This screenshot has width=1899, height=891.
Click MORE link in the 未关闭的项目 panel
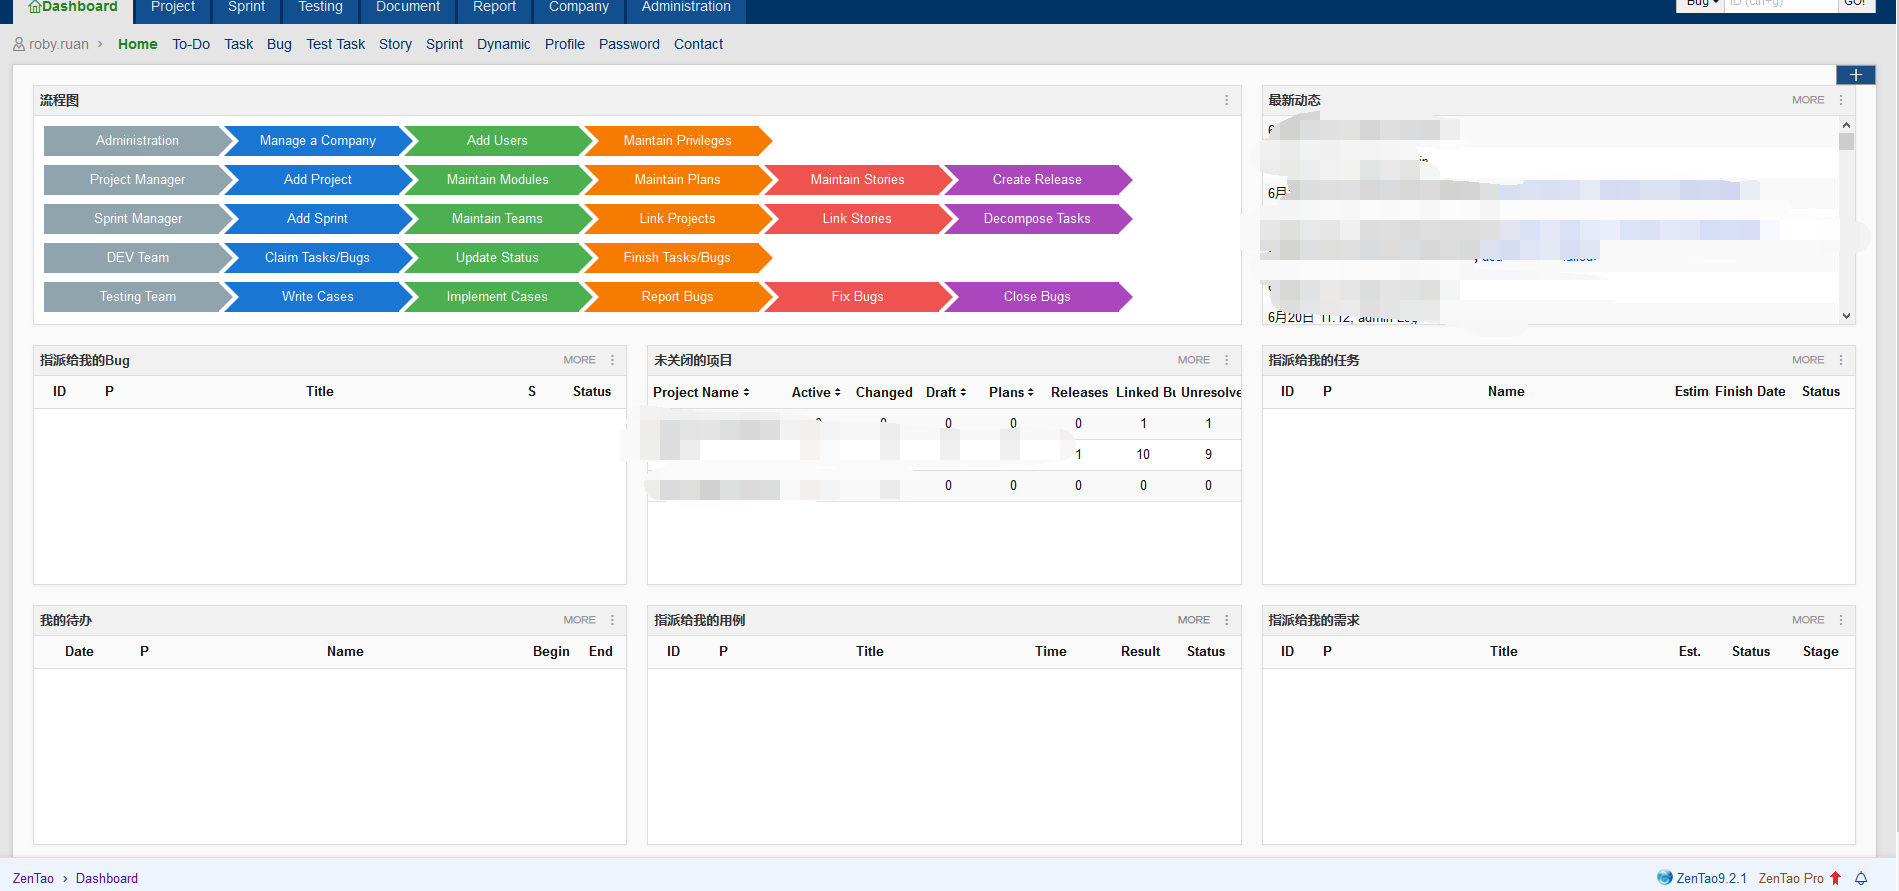[x=1193, y=360]
